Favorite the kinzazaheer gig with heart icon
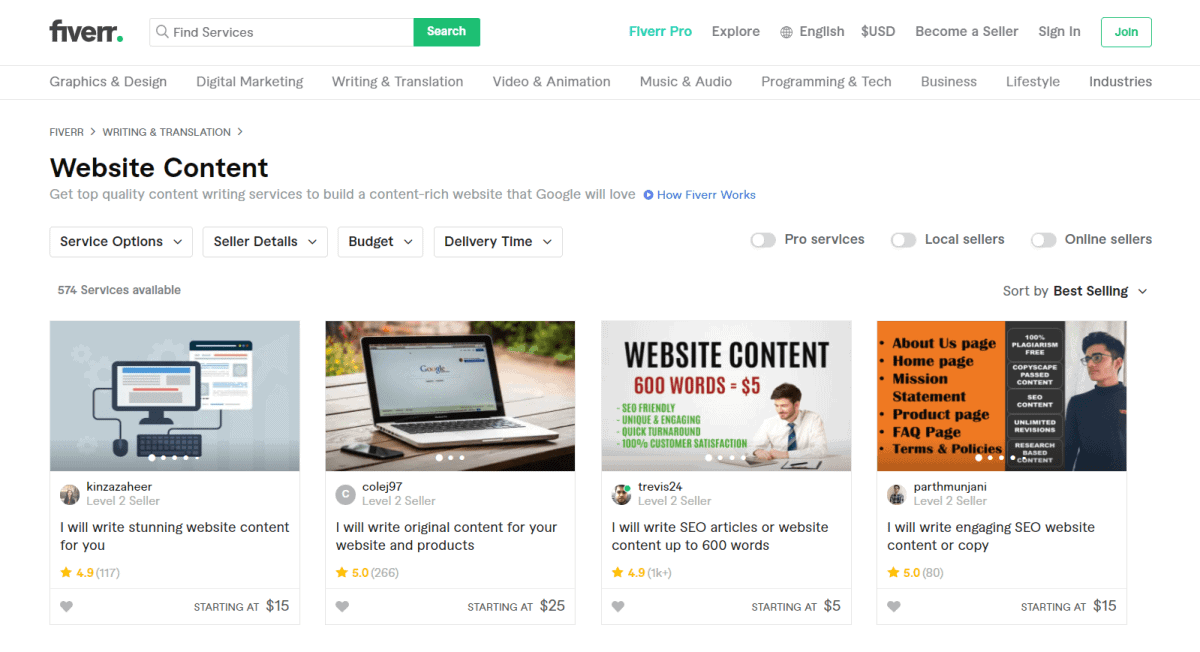The image size is (1200, 652). point(67,606)
